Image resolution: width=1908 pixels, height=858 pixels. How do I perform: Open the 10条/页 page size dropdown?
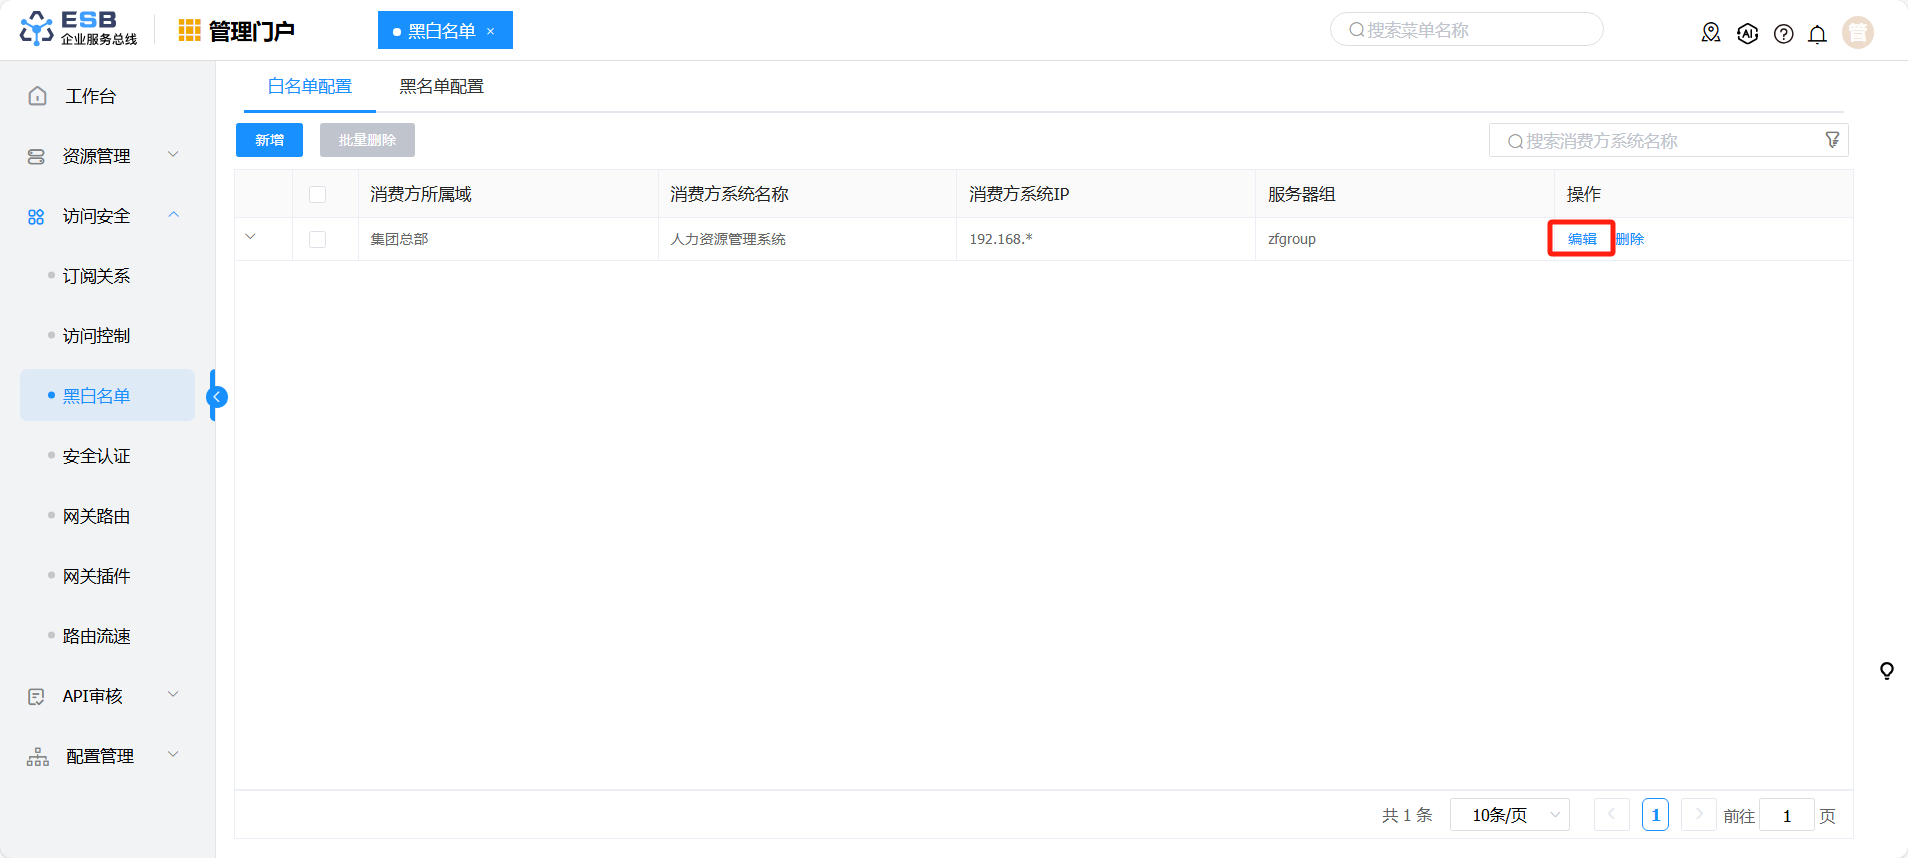(x=1509, y=815)
